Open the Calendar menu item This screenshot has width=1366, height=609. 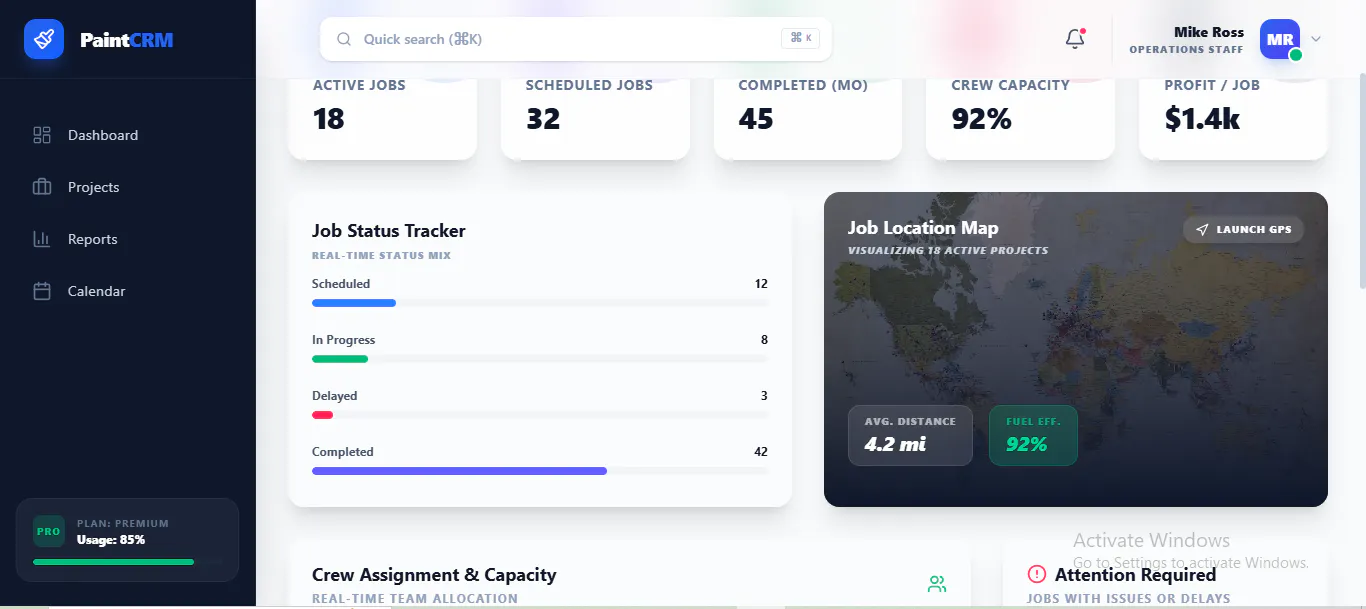[128, 291]
